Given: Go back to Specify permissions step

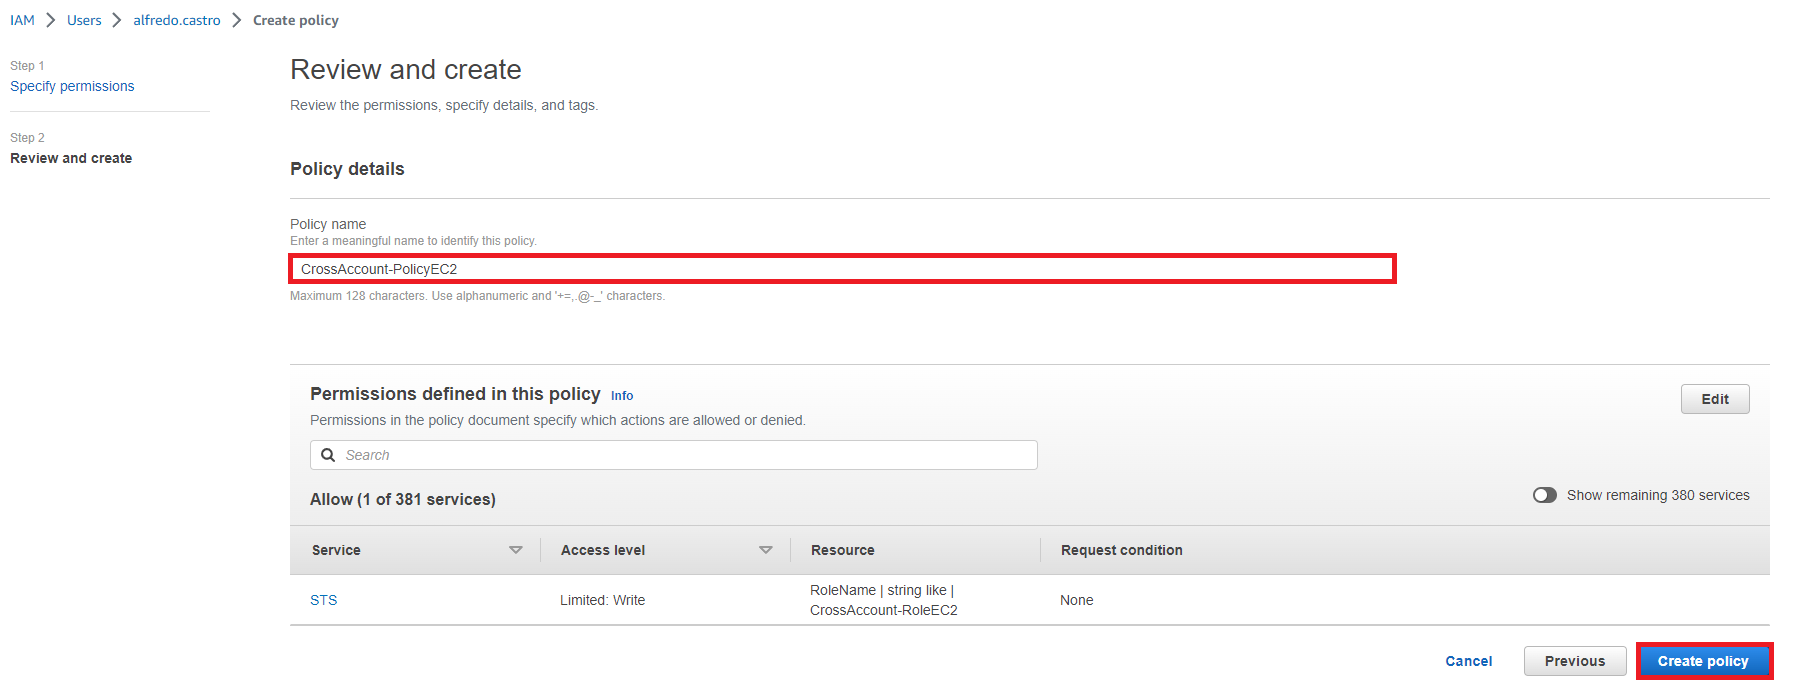Looking at the screenshot, I should coord(72,86).
